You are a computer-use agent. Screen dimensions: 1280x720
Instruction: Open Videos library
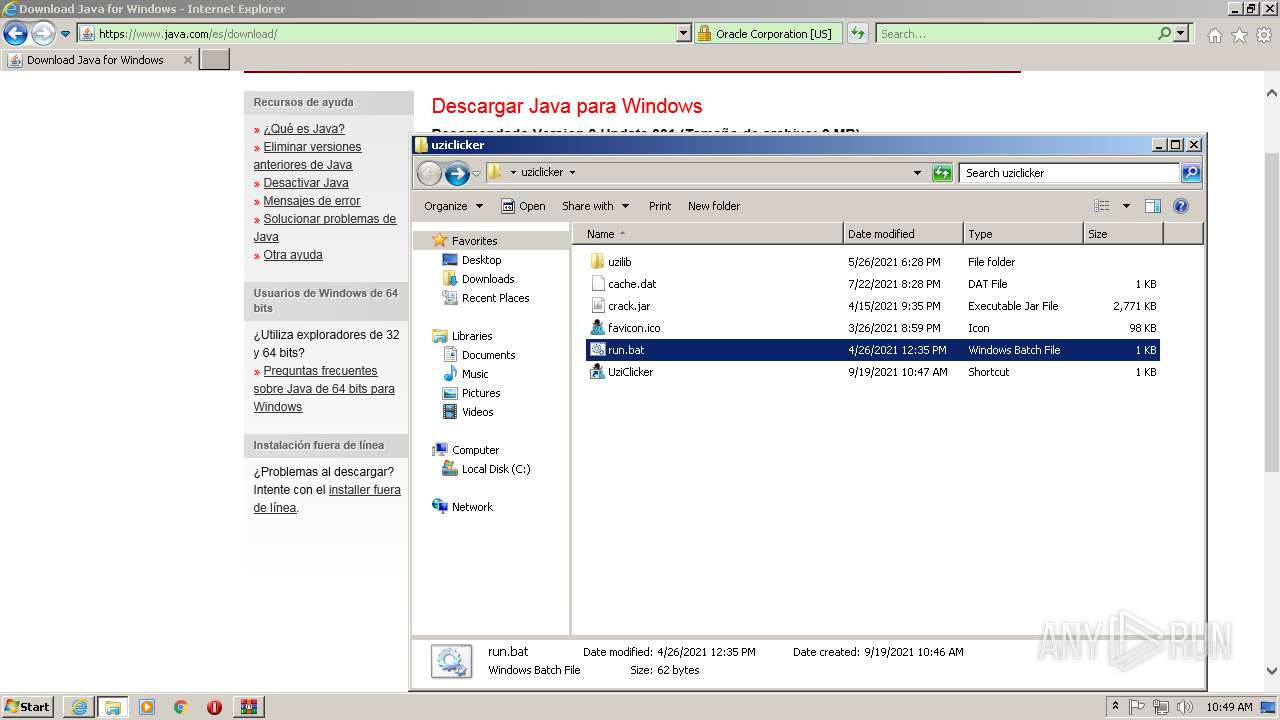pyautogui.click(x=477, y=412)
